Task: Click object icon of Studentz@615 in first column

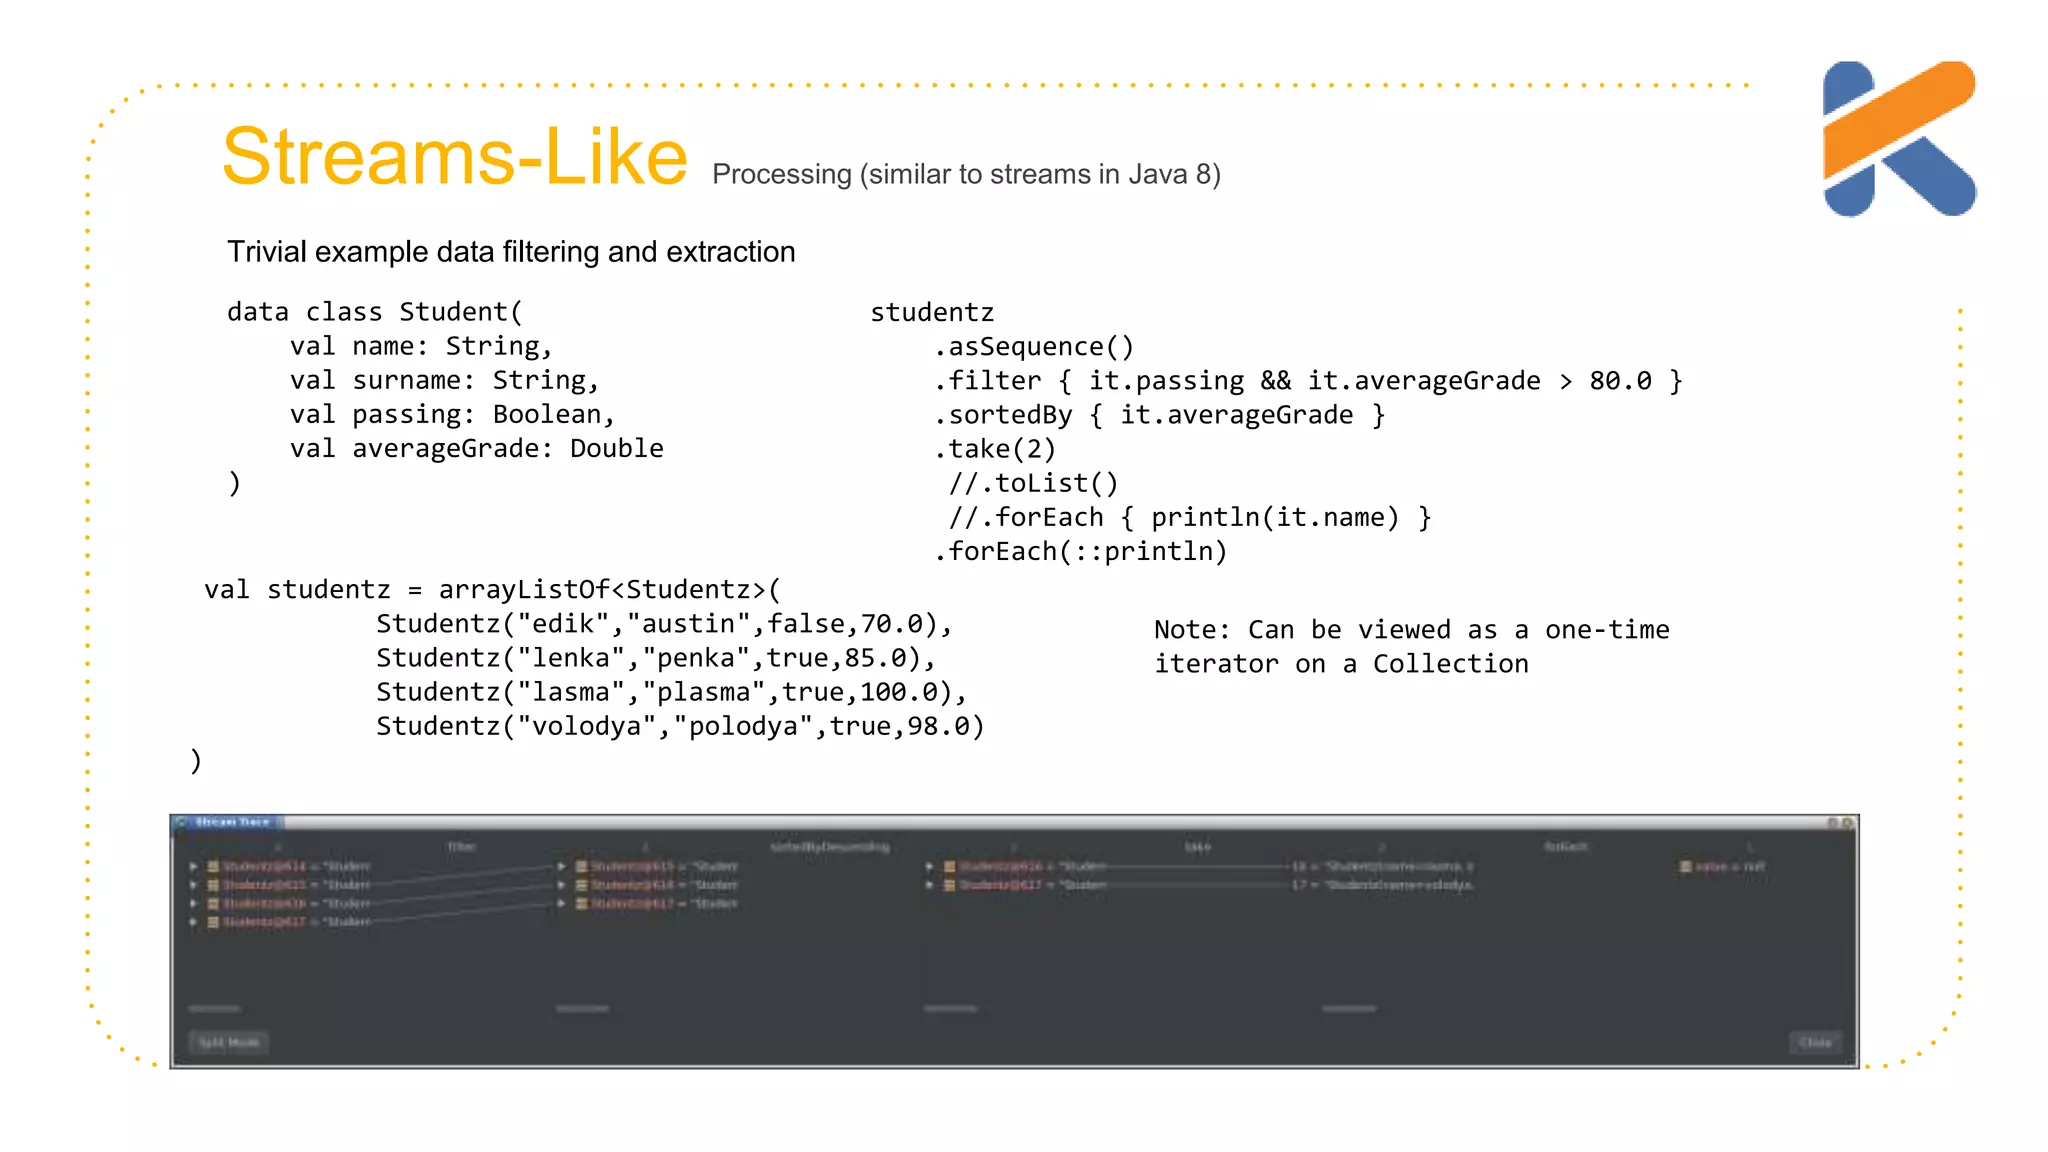Action: click(x=213, y=885)
